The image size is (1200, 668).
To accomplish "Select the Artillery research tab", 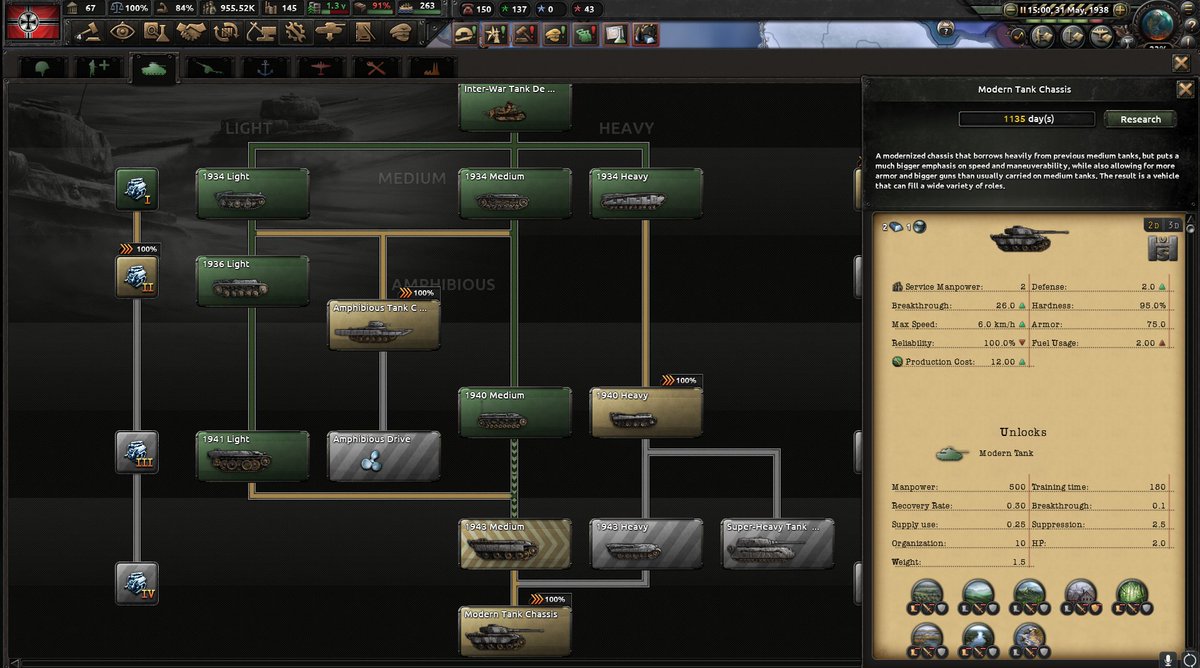I will [211, 68].
